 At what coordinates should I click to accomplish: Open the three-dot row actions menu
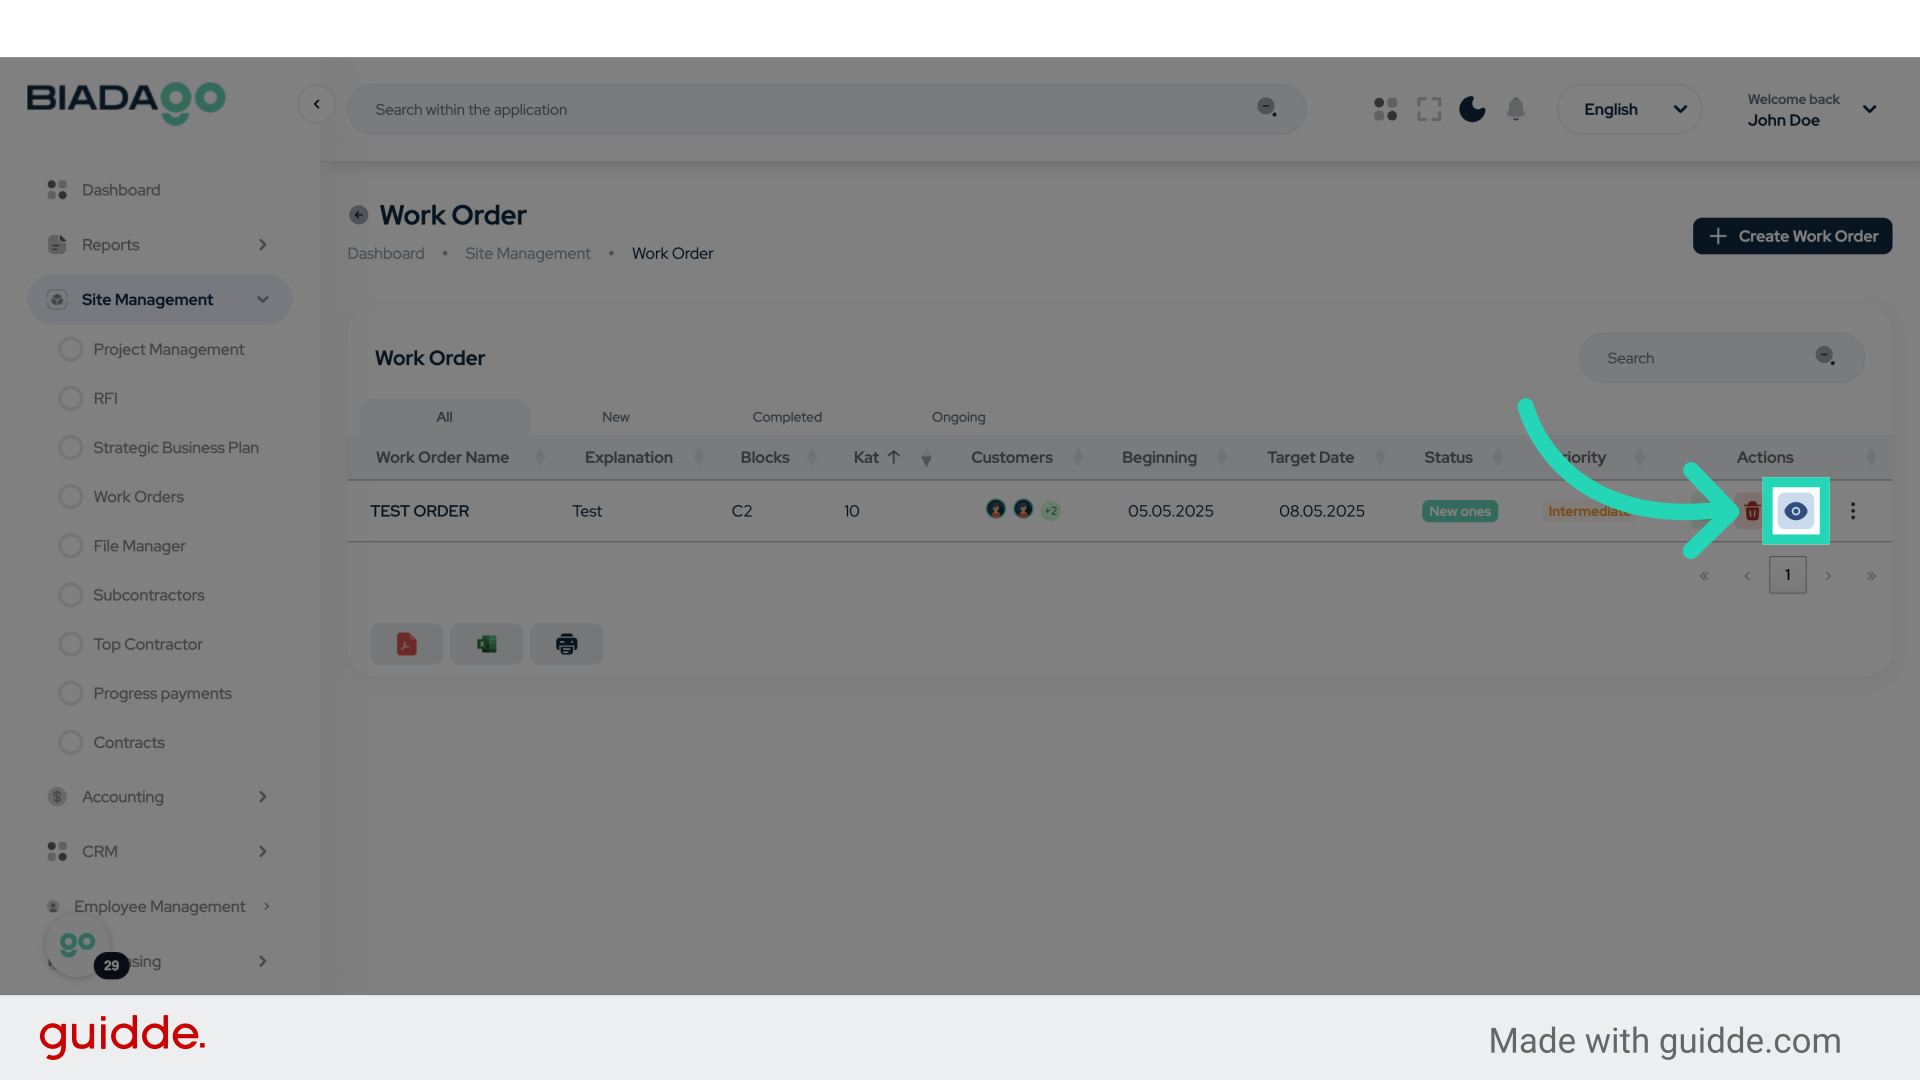coord(1852,511)
